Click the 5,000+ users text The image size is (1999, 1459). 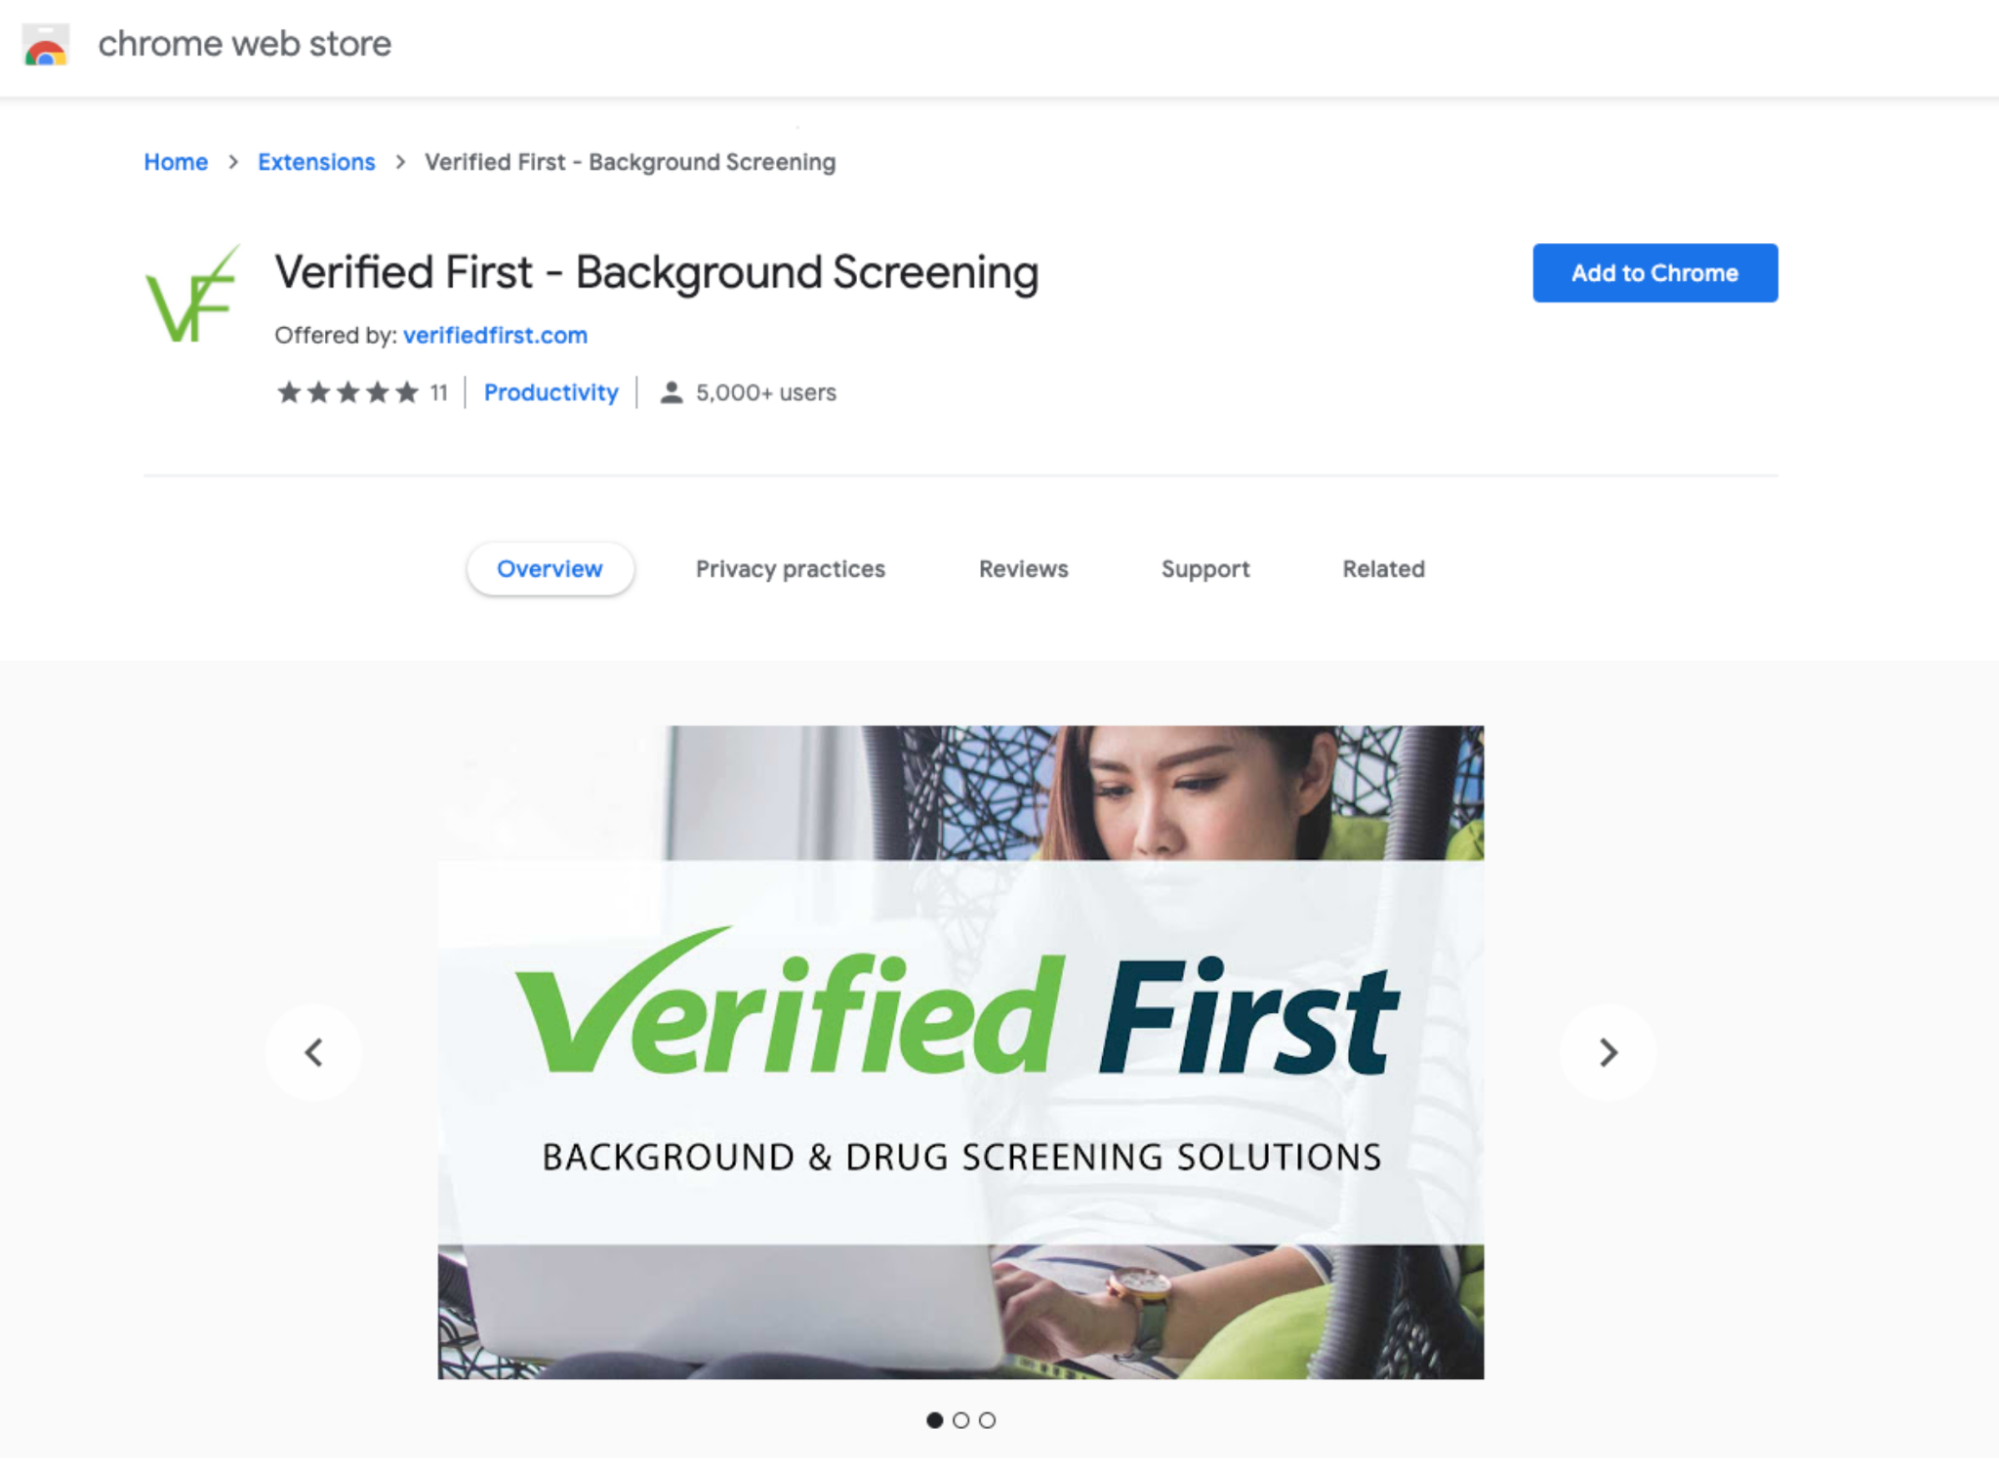point(766,393)
